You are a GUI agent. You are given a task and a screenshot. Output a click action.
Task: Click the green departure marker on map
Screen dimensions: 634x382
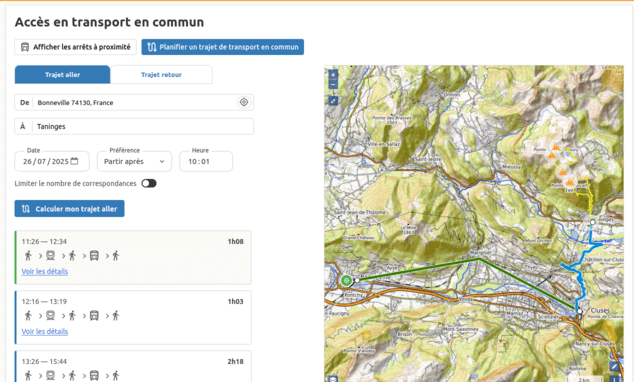[x=346, y=280]
